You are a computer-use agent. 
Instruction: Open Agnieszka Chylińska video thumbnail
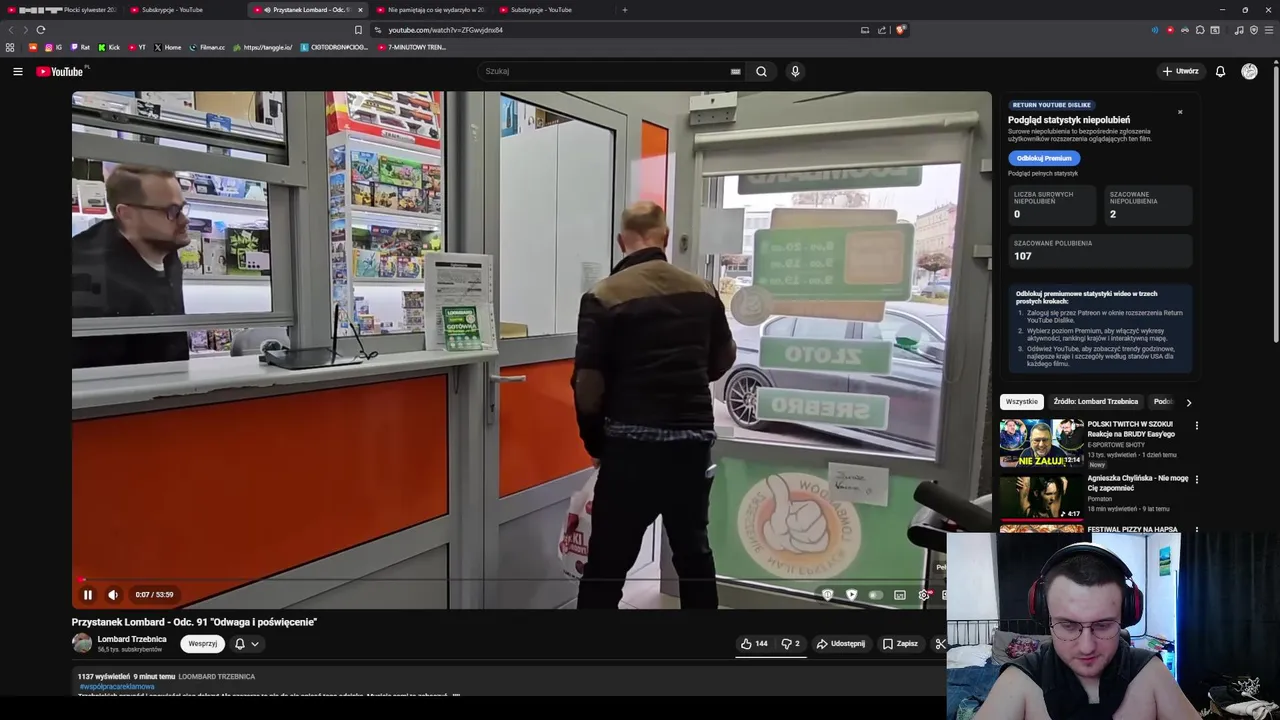pyautogui.click(x=1042, y=497)
